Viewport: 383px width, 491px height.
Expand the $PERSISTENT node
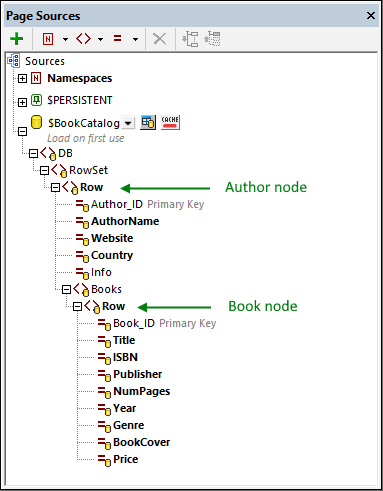[22, 102]
